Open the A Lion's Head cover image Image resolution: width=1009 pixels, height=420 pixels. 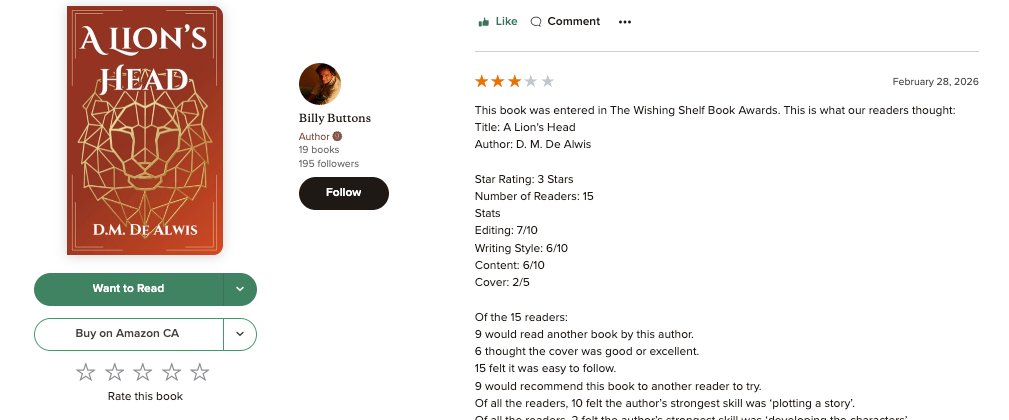point(145,130)
